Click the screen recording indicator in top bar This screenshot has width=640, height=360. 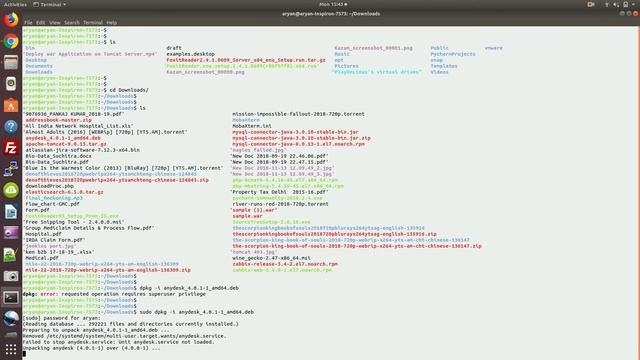[x=591, y=4]
